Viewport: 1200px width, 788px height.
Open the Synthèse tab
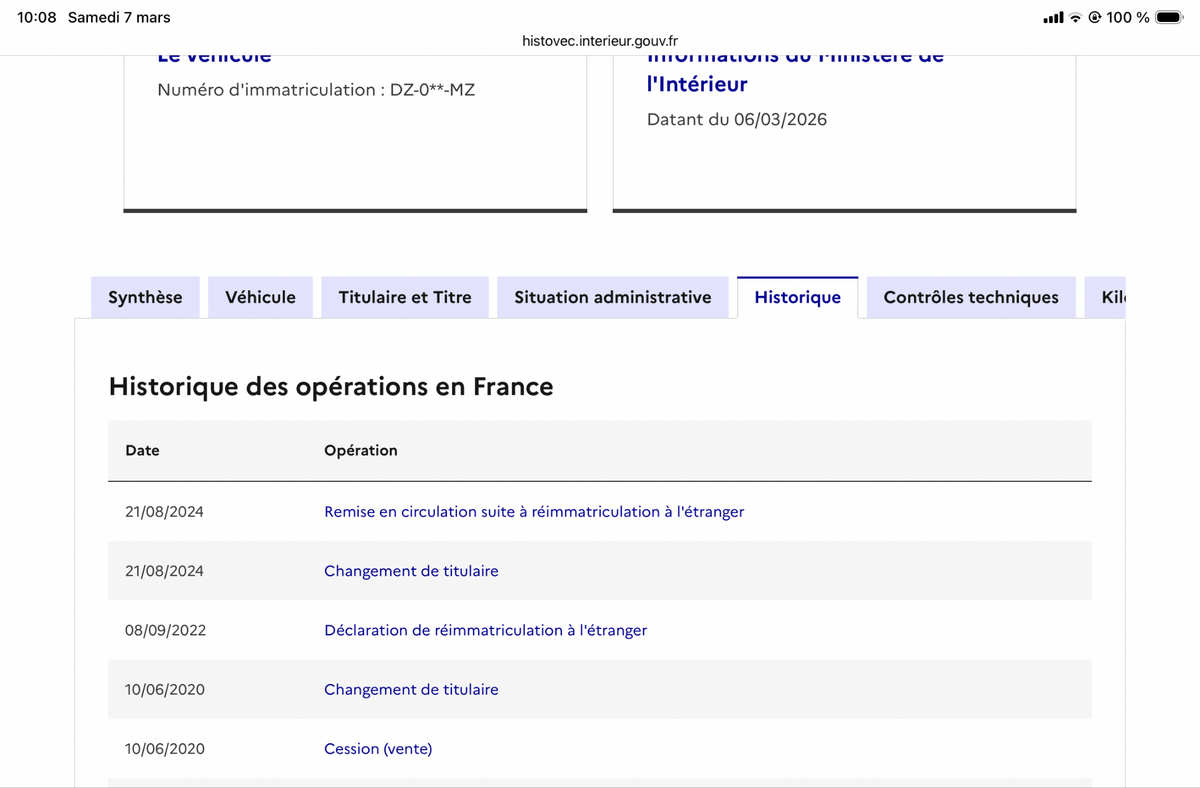(x=145, y=297)
